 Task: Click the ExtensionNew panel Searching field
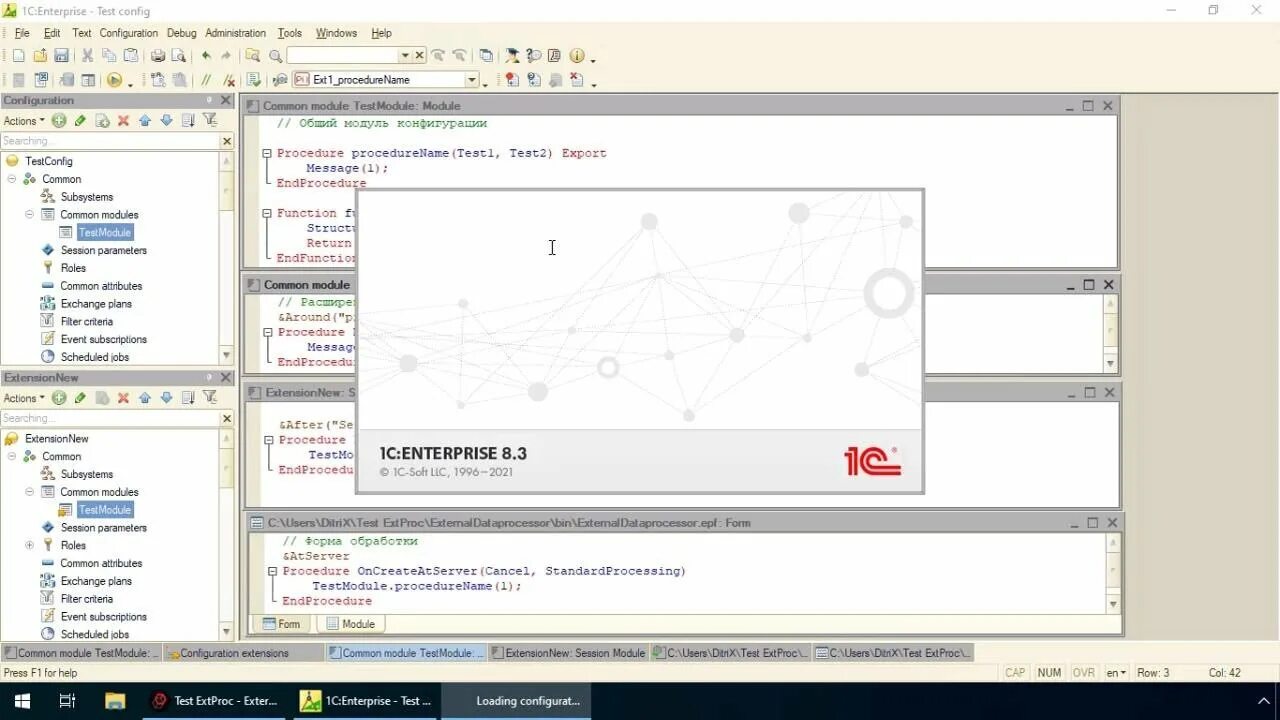pos(110,418)
